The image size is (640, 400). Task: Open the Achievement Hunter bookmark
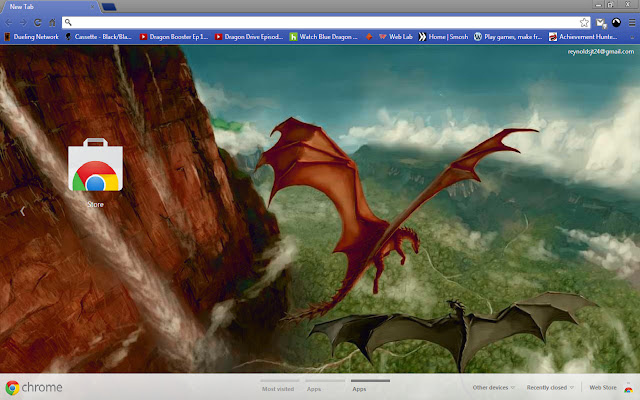[x=583, y=37]
